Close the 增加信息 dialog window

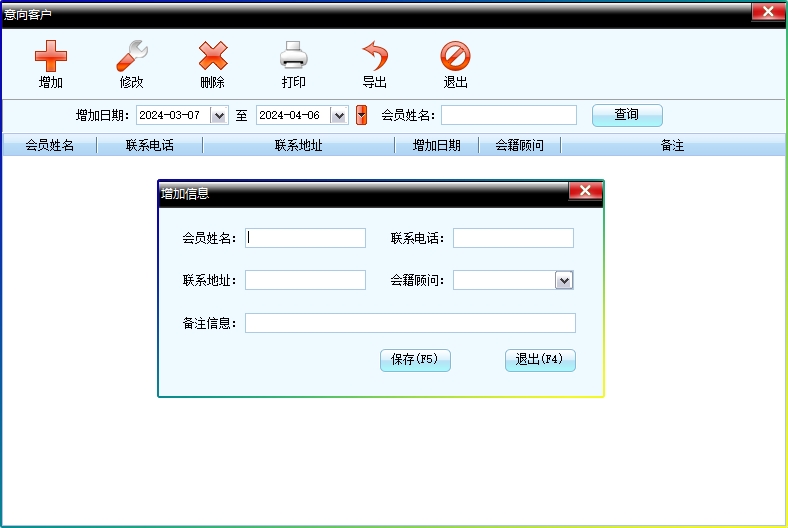tap(584, 192)
